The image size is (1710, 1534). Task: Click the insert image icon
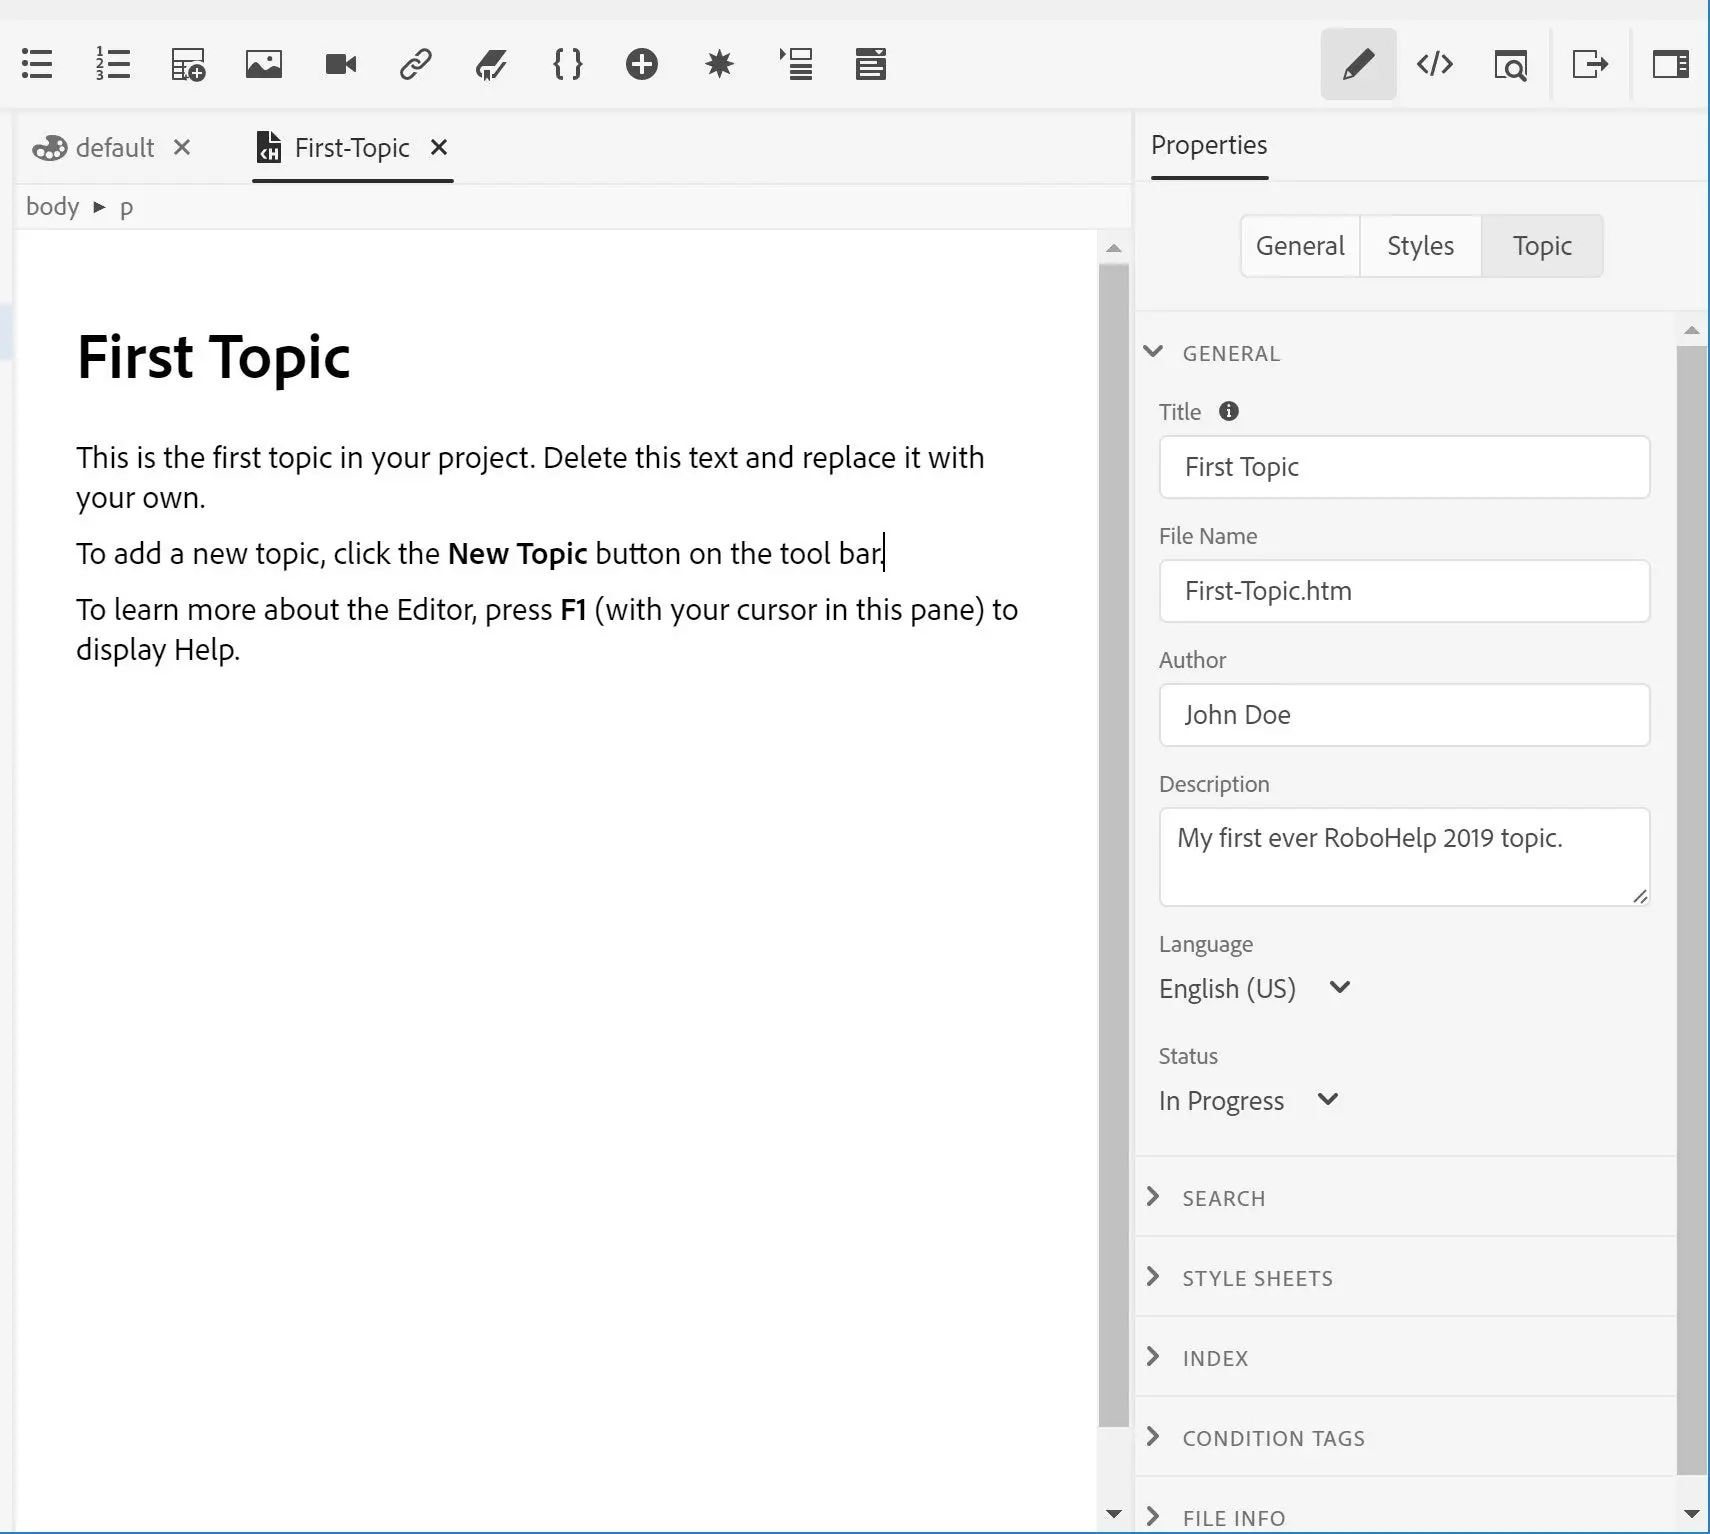264,64
